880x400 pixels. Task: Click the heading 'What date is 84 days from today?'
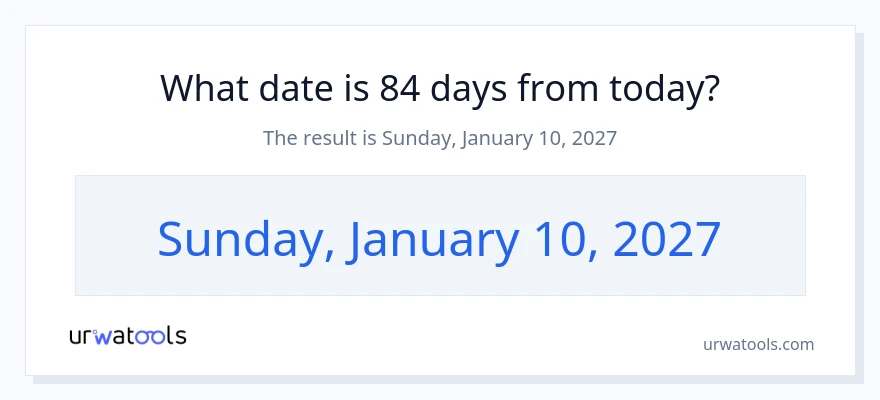point(439,88)
